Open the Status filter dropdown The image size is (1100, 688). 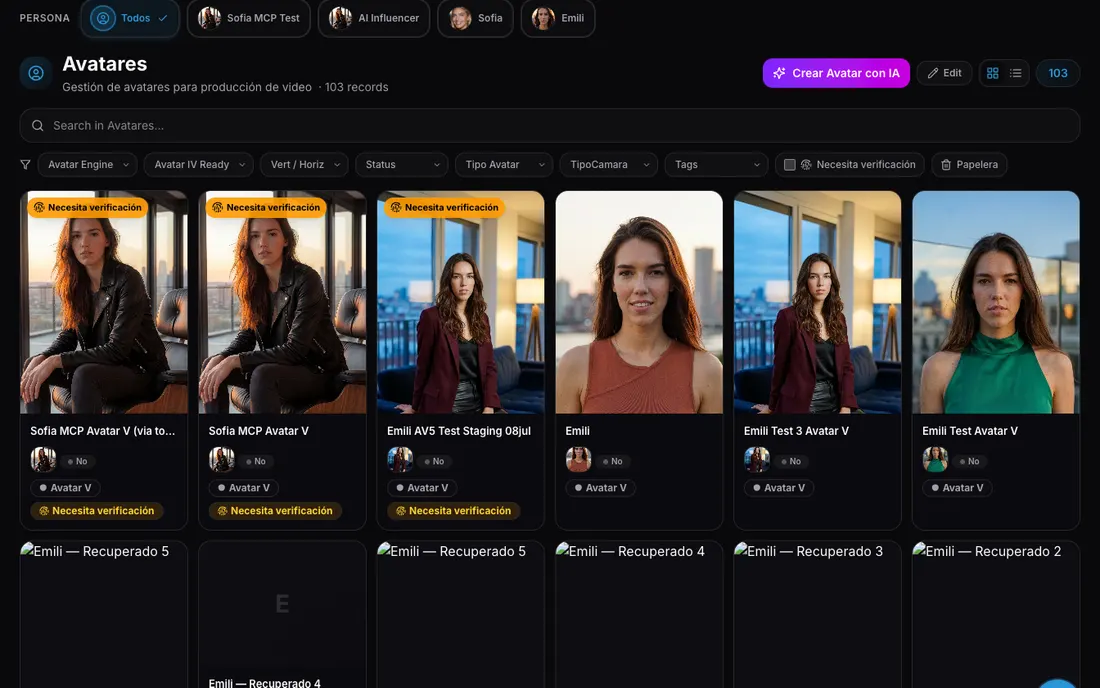(x=402, y=165)
